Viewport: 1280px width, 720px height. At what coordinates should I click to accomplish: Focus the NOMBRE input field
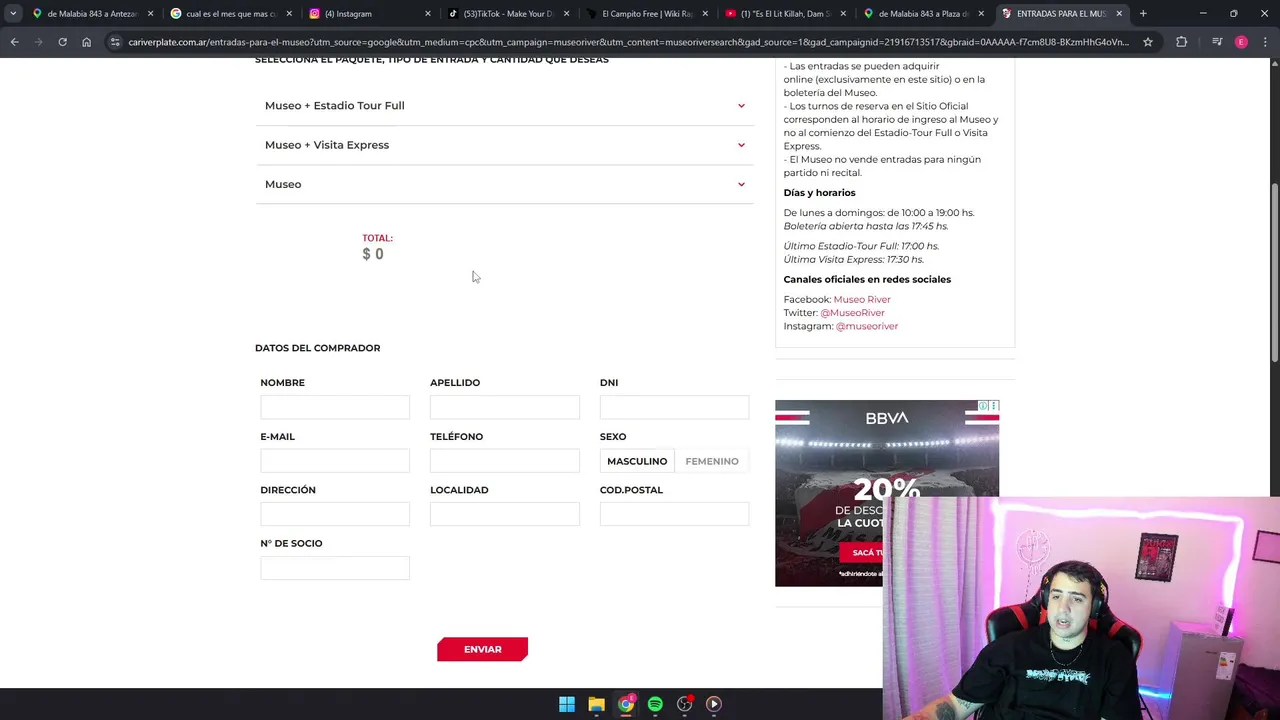coord(335,407)
